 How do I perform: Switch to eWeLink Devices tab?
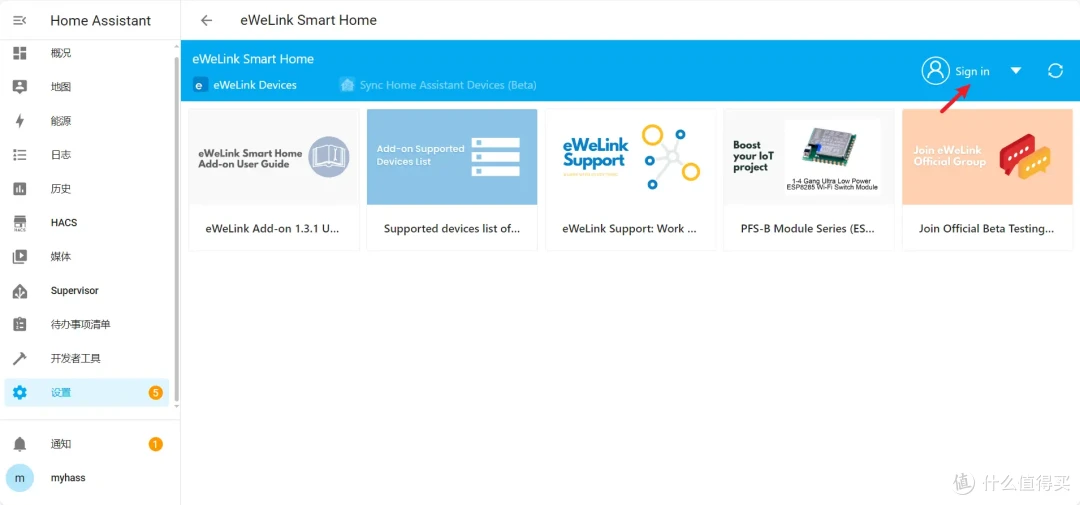(245, 85)
